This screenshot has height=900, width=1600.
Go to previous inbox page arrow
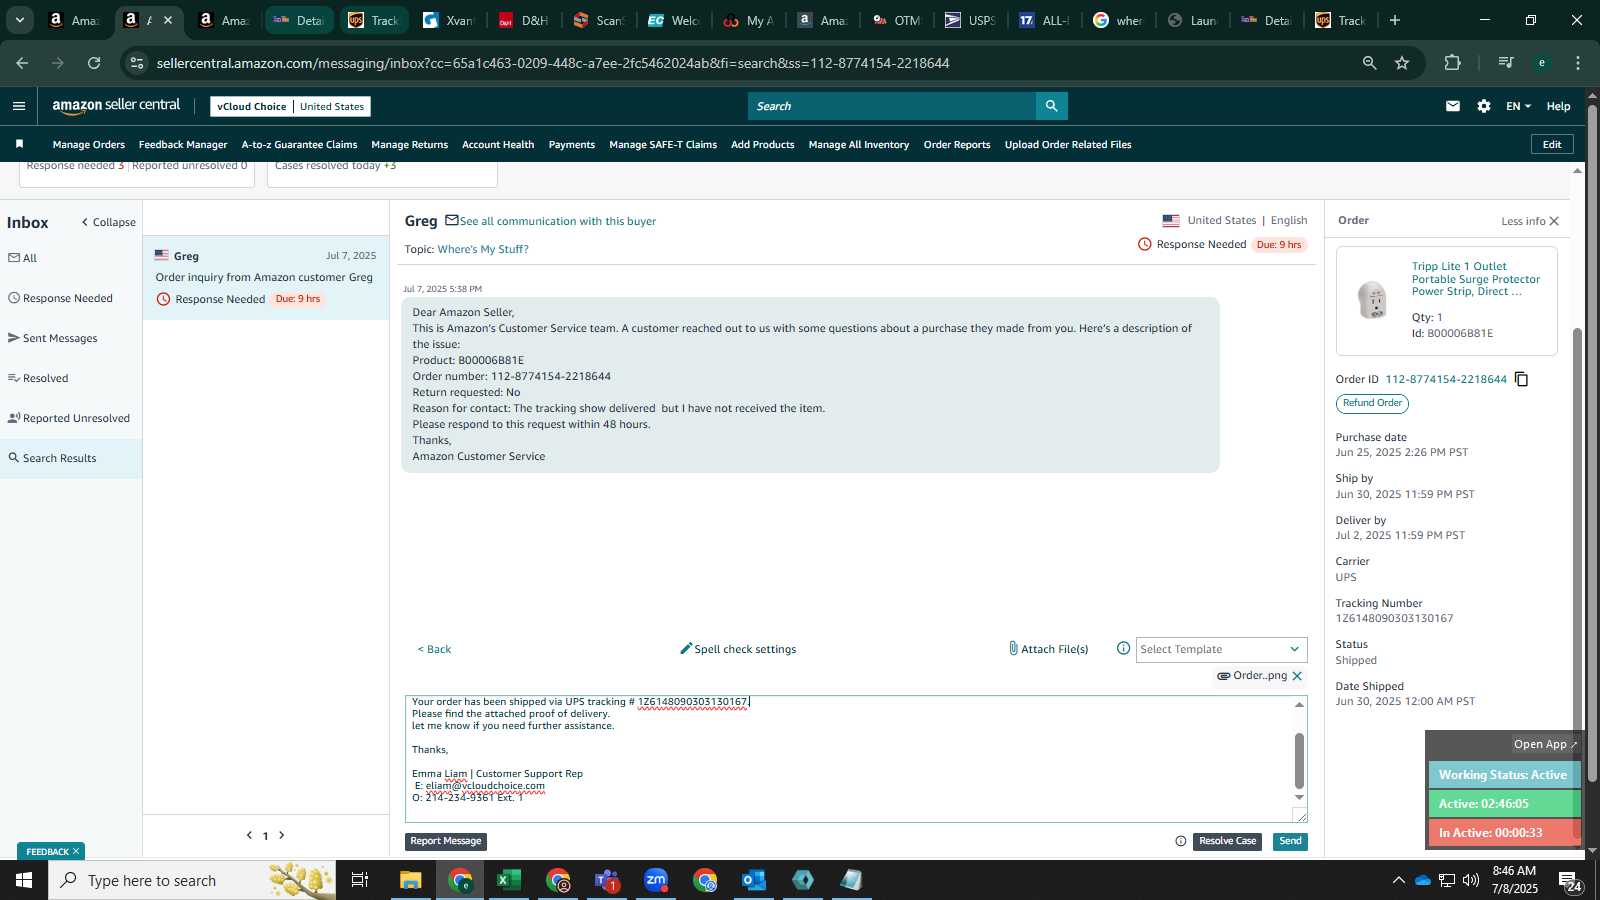point(249,835)
